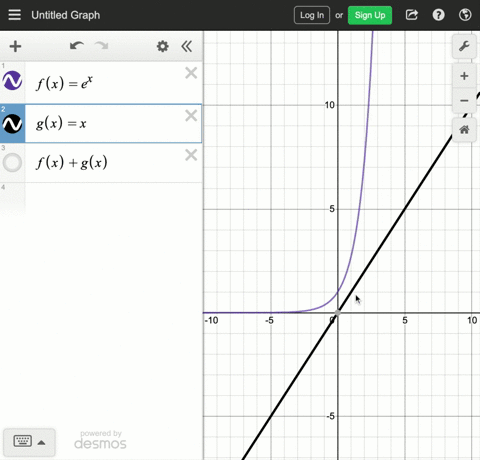Open Graph Settings wrench
Screen dimensions: 480x460
click(464, 46)
